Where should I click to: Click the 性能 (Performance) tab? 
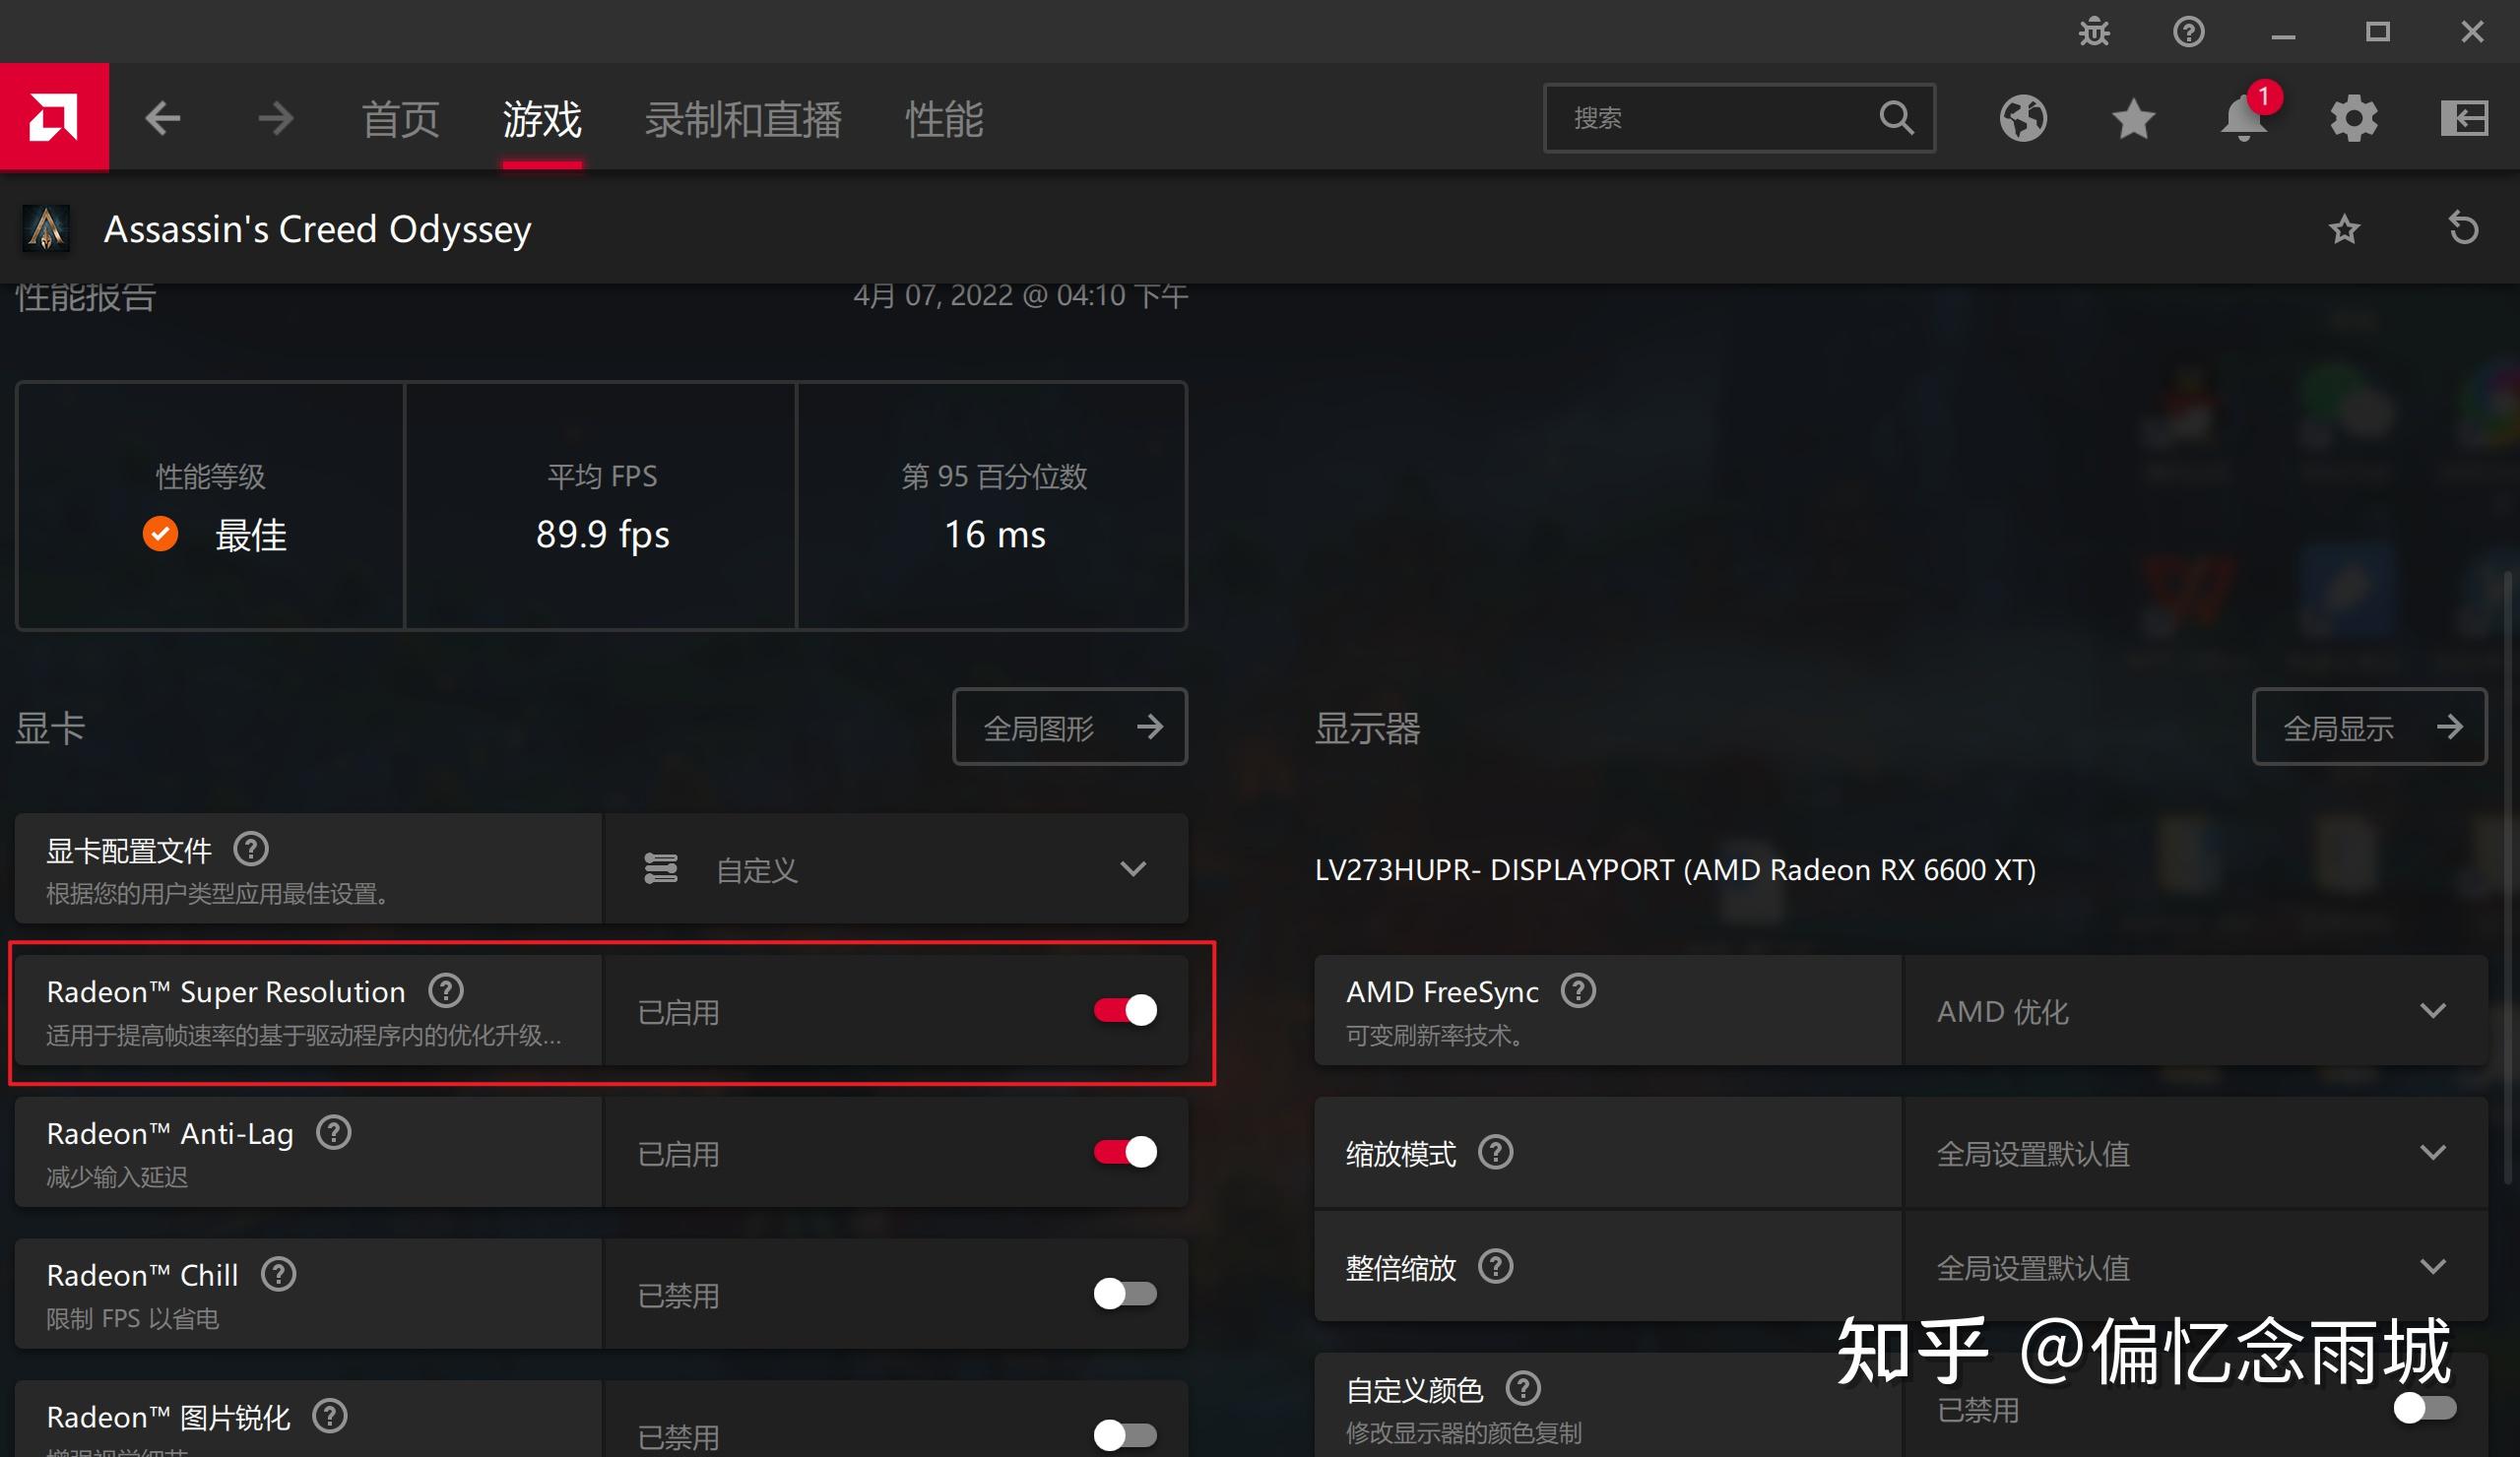click(x=945, y=116)
